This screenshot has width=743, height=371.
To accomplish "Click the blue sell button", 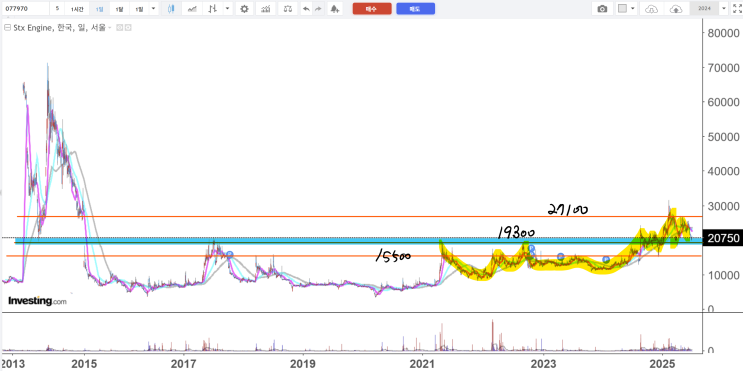I will [416, 9].
